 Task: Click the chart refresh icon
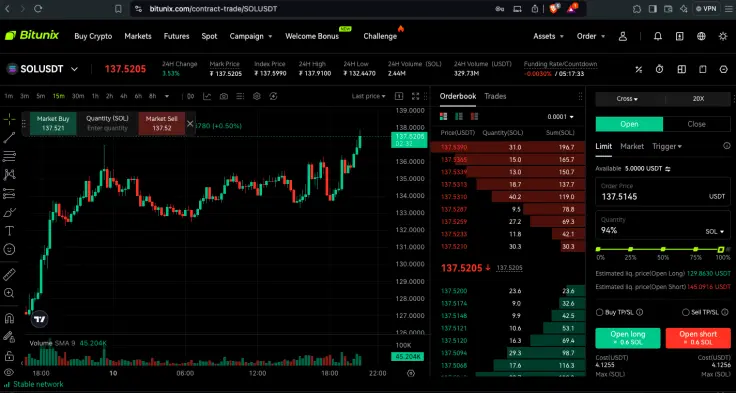pyautogui.click(x=274, y=96)
